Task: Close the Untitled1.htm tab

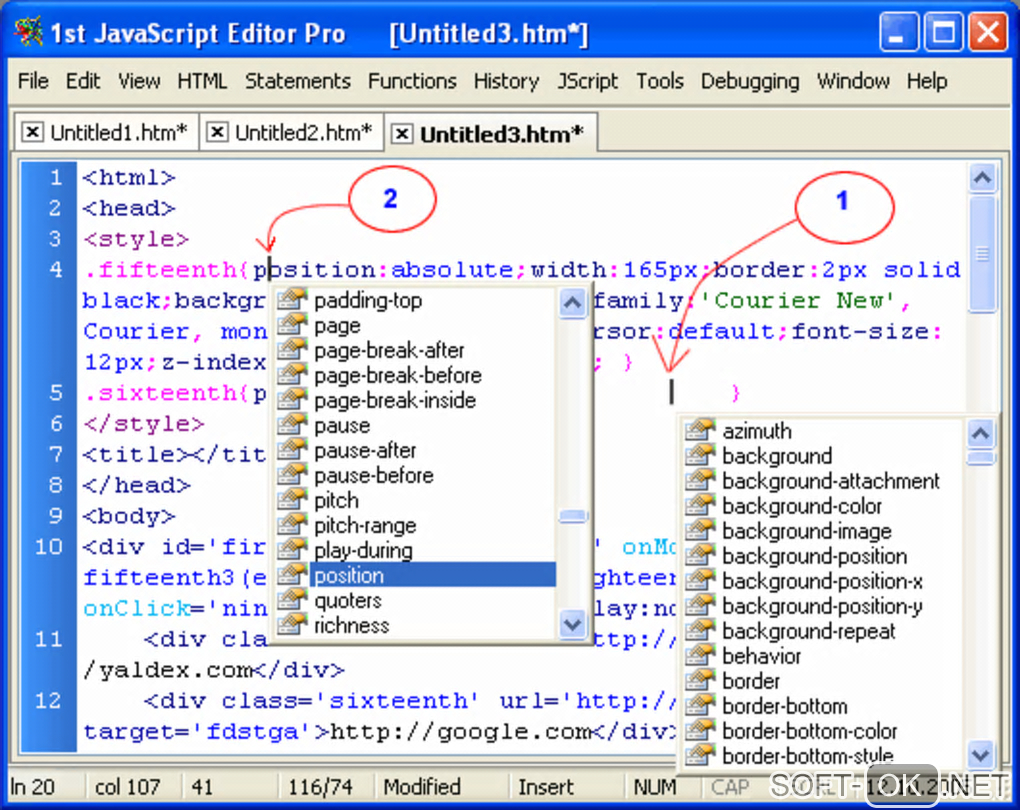Action: coord(32,133)
